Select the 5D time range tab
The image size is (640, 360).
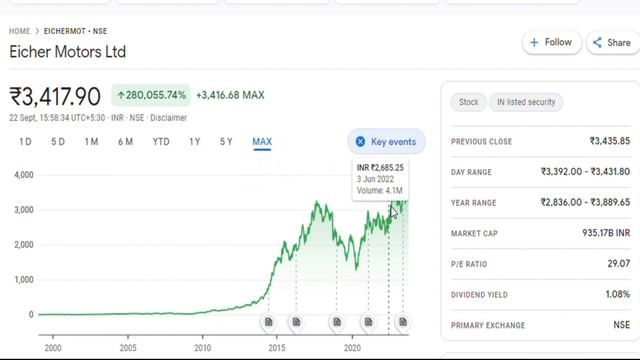58,142
